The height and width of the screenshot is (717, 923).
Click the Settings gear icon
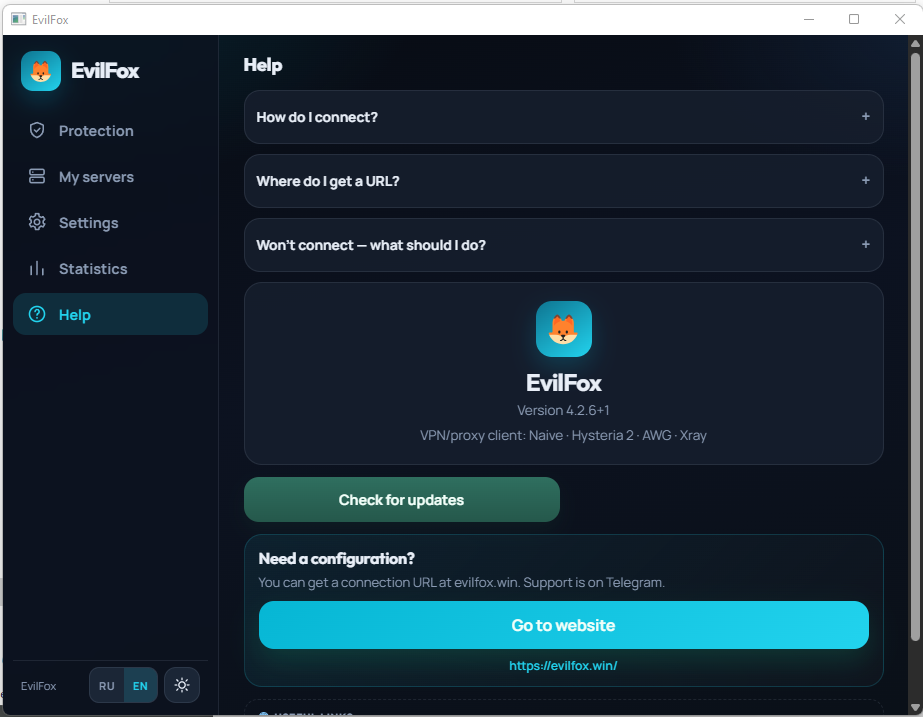coord(37,222)
